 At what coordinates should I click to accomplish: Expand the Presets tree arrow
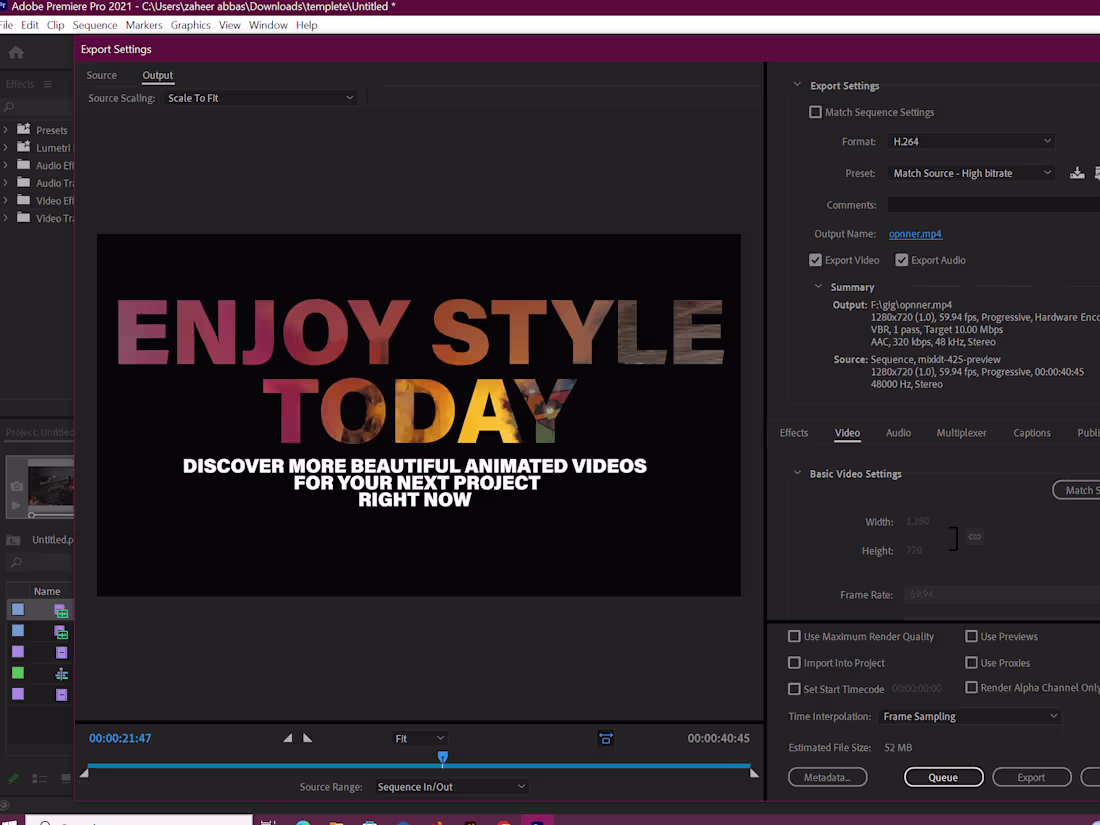(6, 130)
